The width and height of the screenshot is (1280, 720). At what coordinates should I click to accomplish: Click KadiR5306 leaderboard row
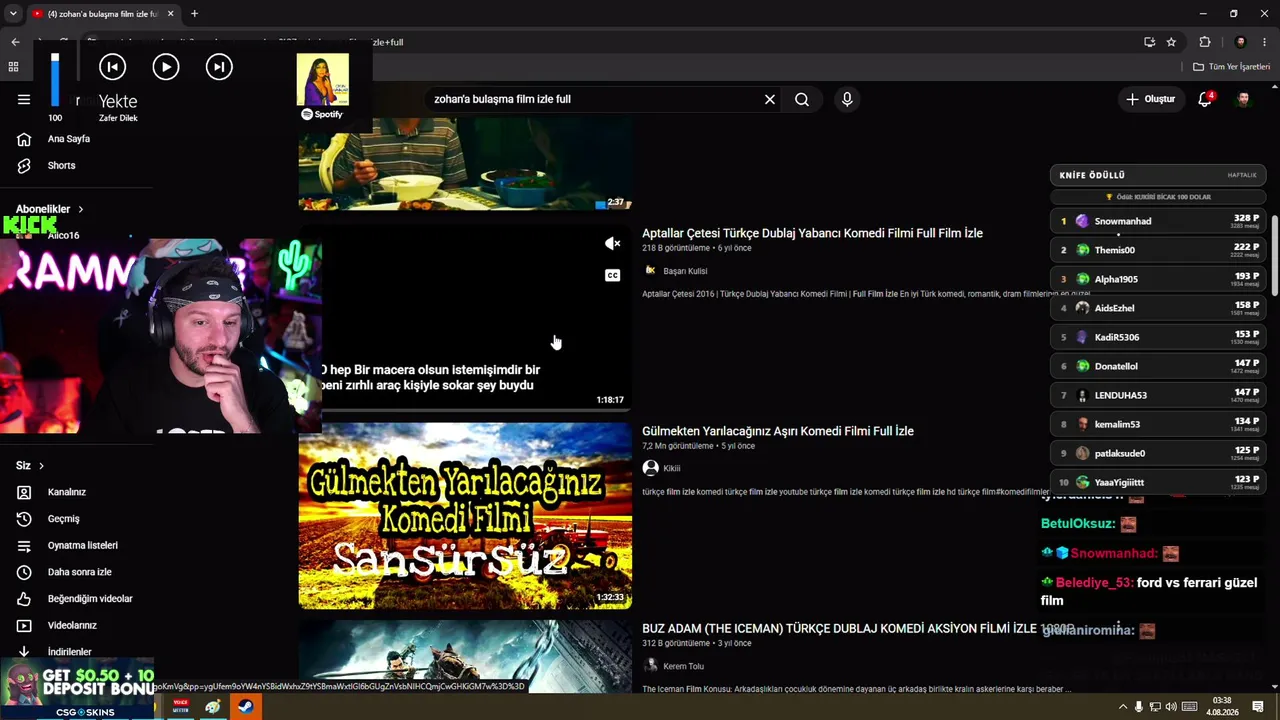point(1158,337)
